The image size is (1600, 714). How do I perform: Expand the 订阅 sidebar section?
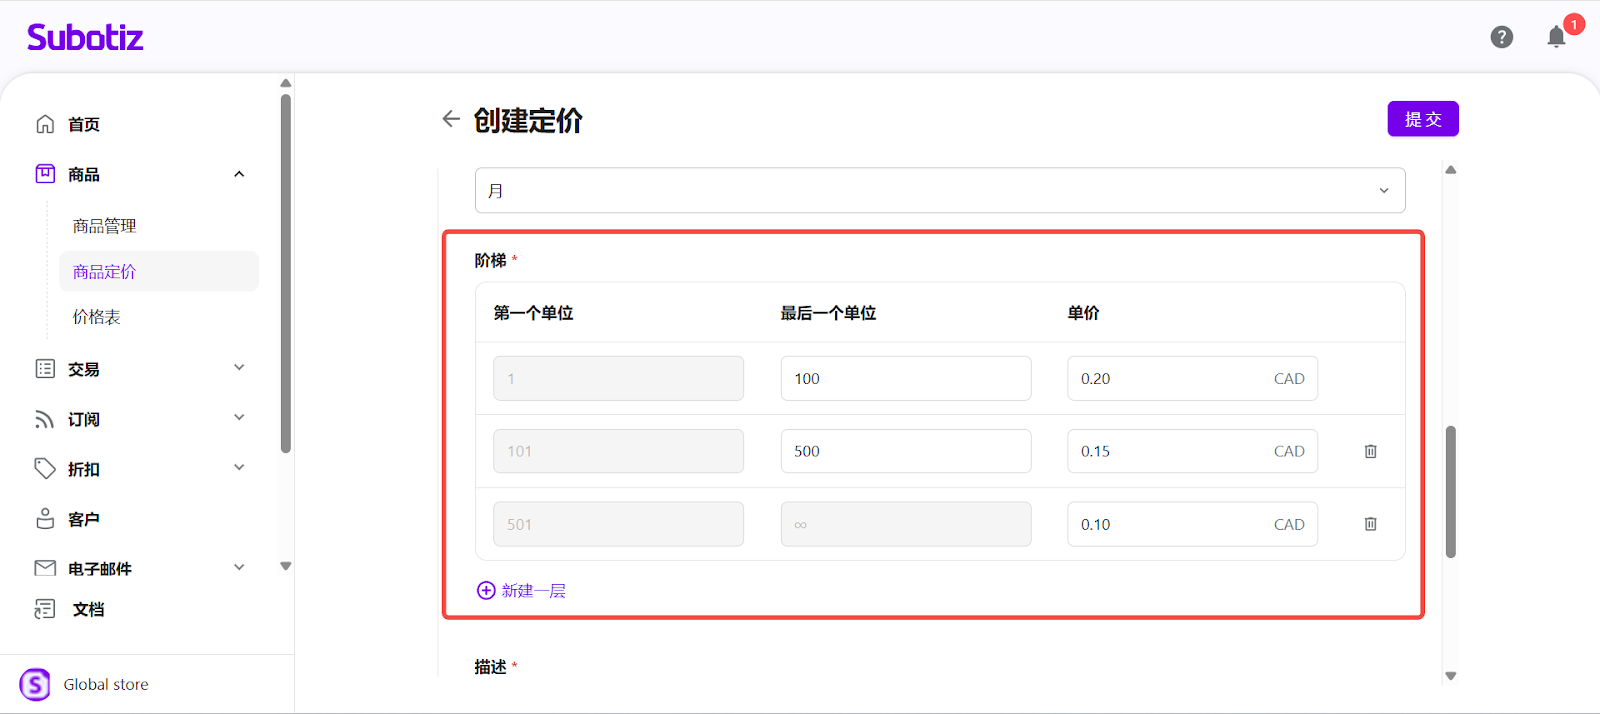tap(239, 418)
